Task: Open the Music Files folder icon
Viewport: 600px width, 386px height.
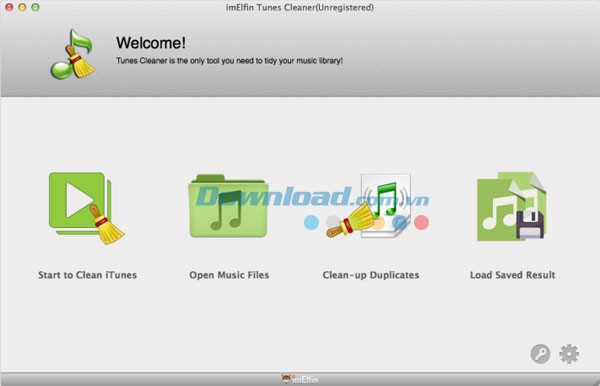Action: pyautogui.click(x=228, y=206)
